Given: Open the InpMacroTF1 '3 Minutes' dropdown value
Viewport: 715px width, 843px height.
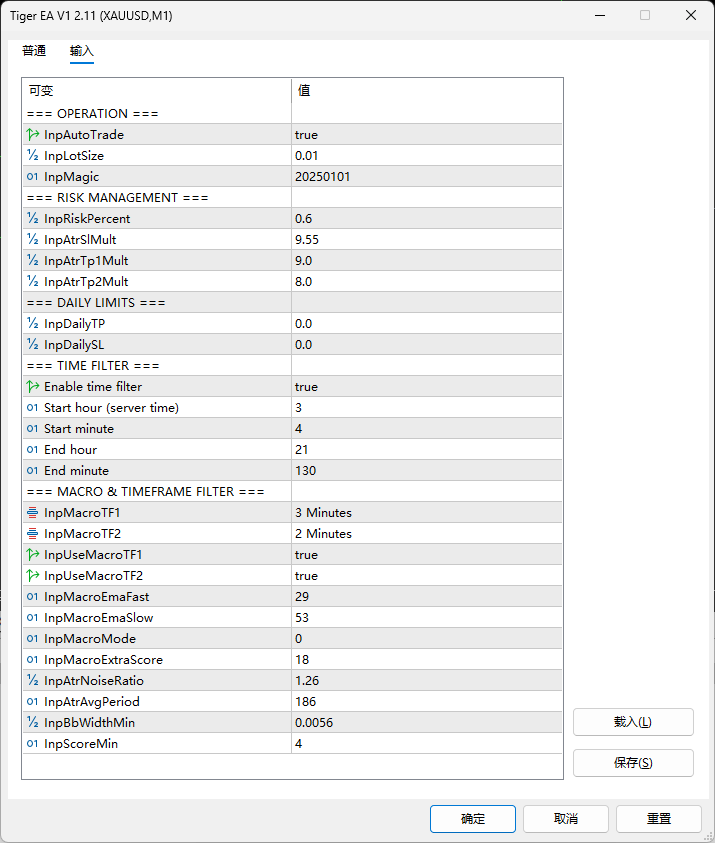Looking at the screenshot, I should coord(427,512).
